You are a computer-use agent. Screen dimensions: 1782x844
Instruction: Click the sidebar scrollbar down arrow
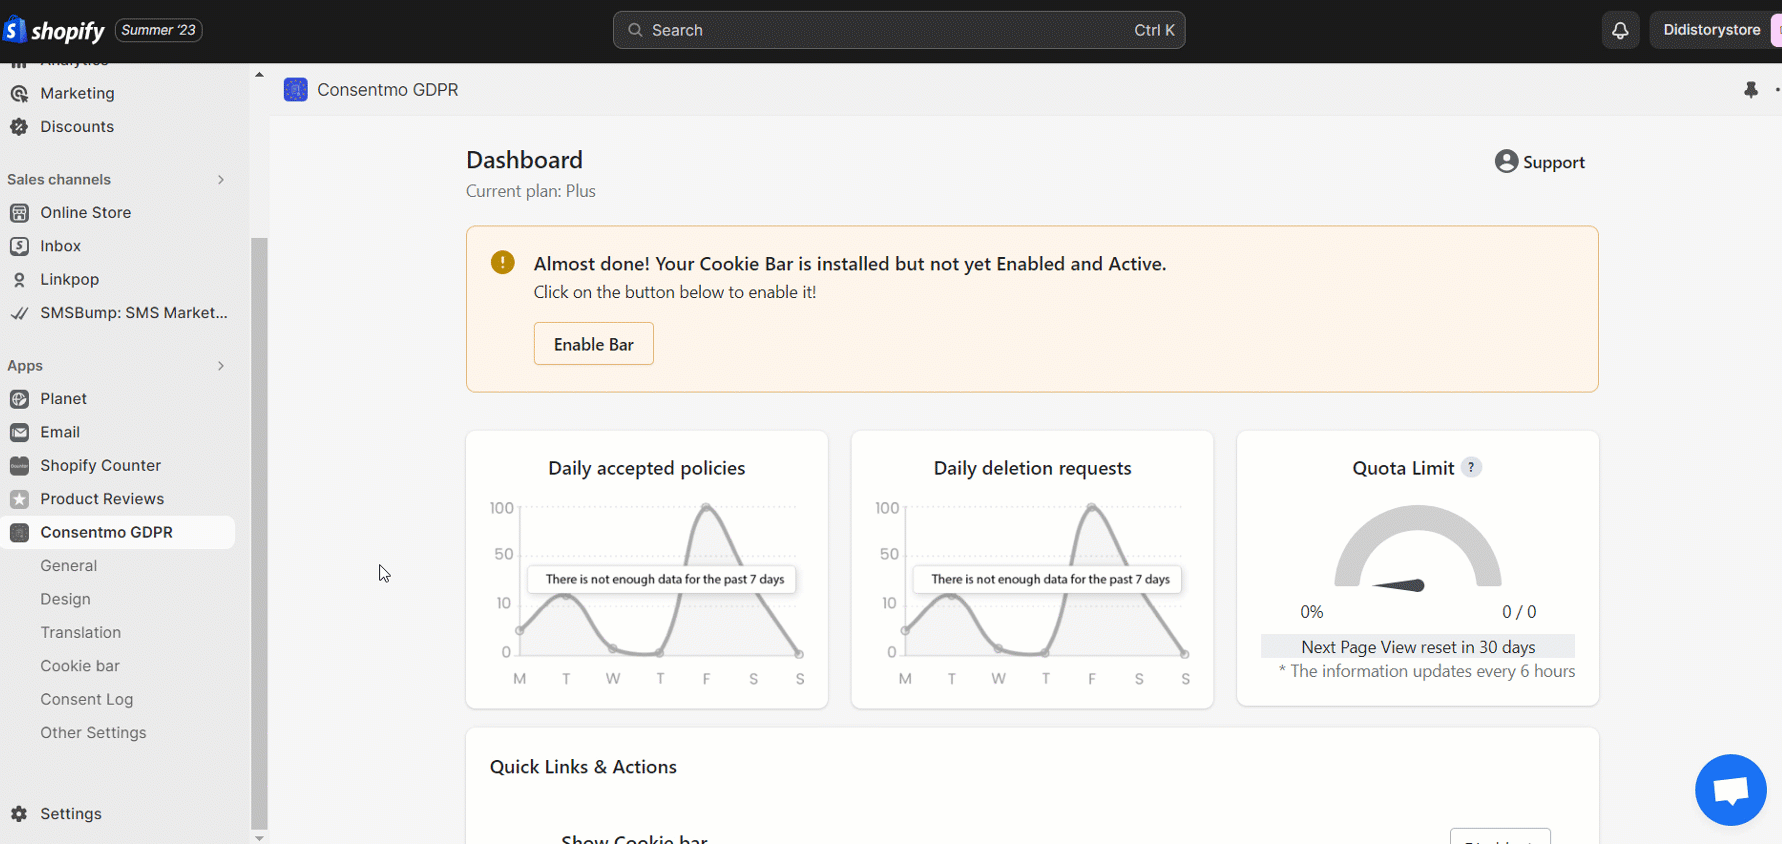(259, 838)
